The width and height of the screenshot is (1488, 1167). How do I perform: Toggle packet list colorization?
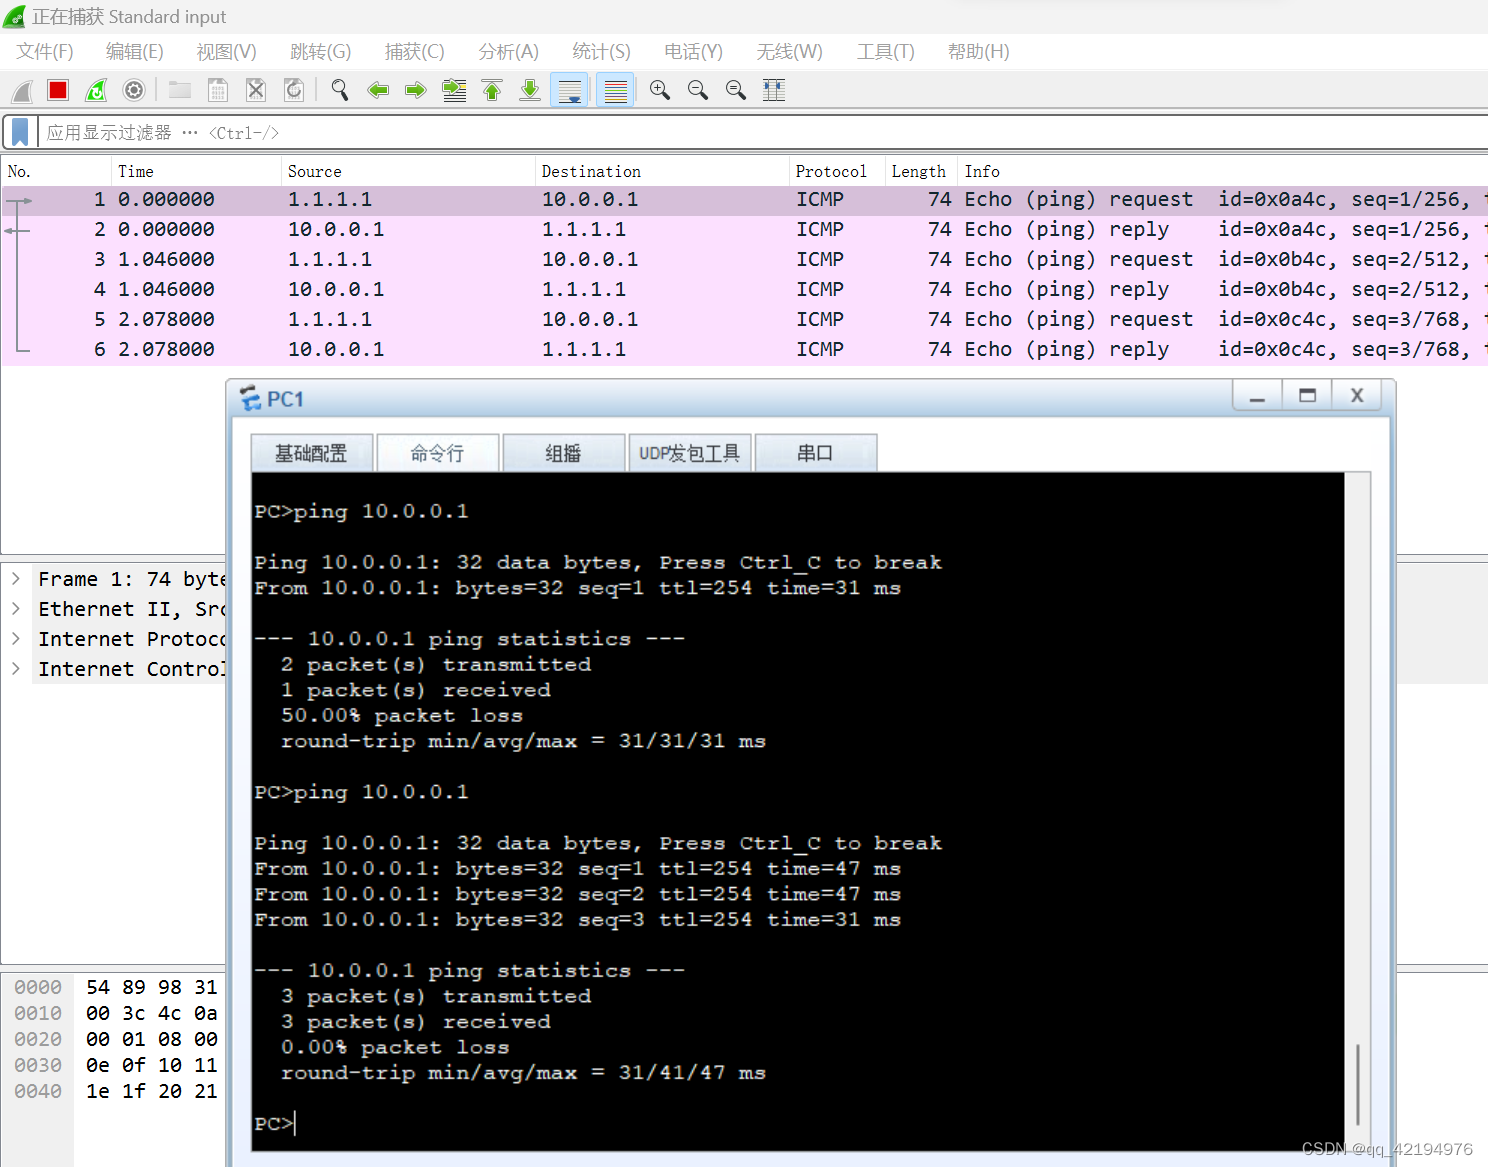point(616,91)
